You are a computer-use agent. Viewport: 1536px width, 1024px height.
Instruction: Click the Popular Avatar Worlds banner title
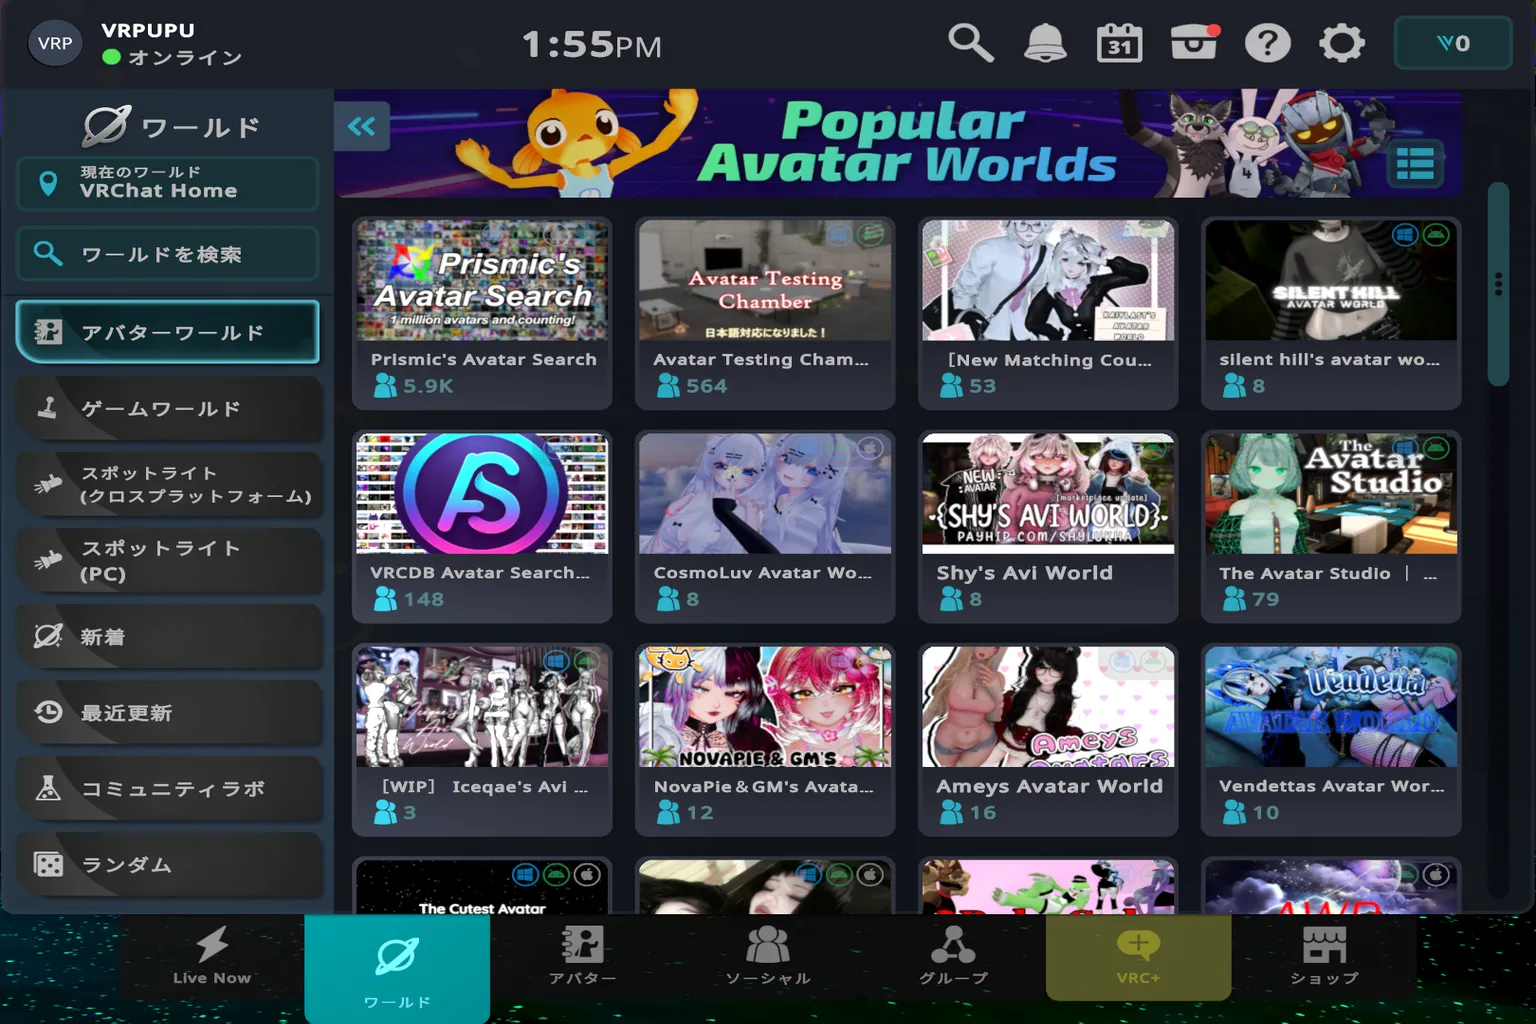906,143
